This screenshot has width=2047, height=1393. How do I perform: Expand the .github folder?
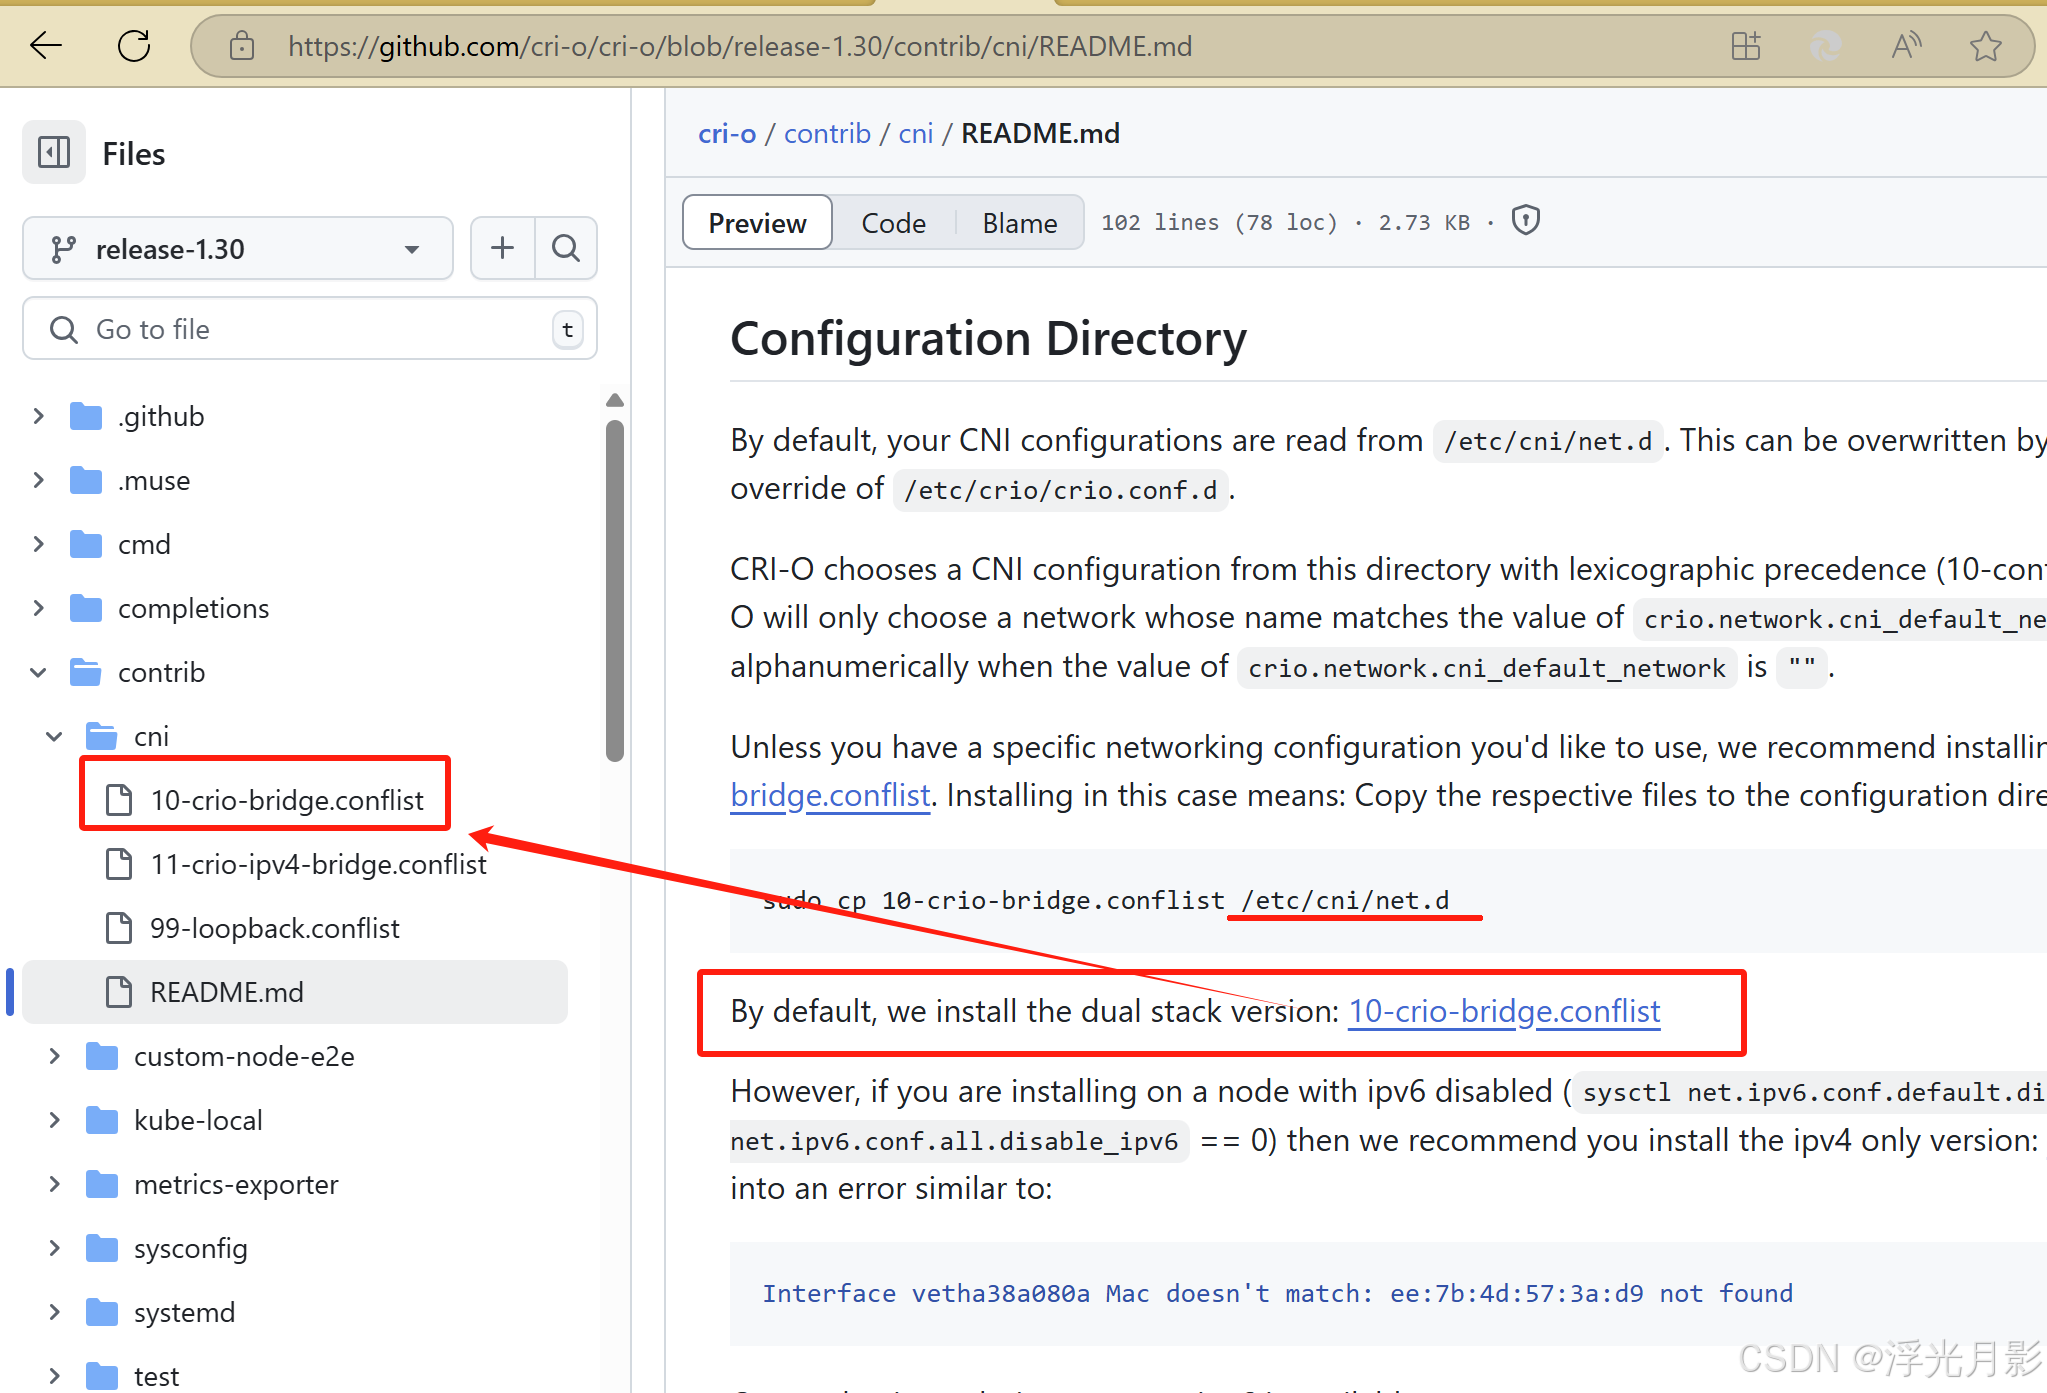click(x=39, y=416)
